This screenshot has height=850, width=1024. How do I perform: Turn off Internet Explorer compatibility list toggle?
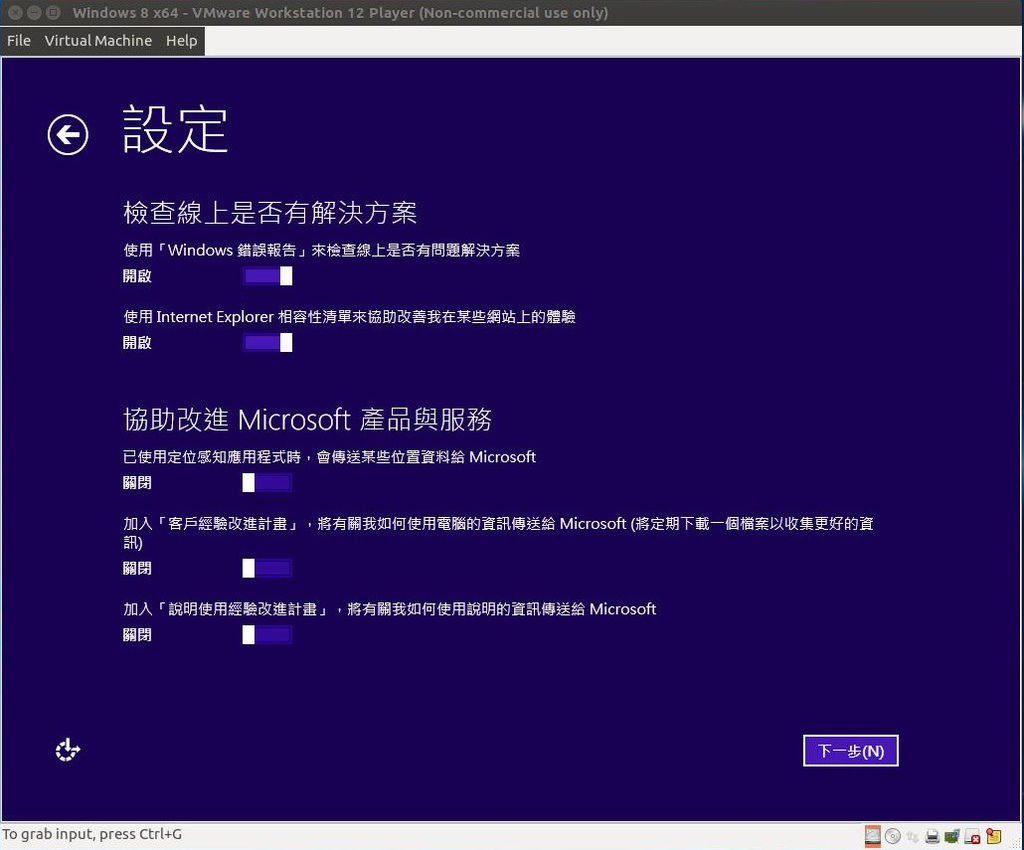[267, 342]
